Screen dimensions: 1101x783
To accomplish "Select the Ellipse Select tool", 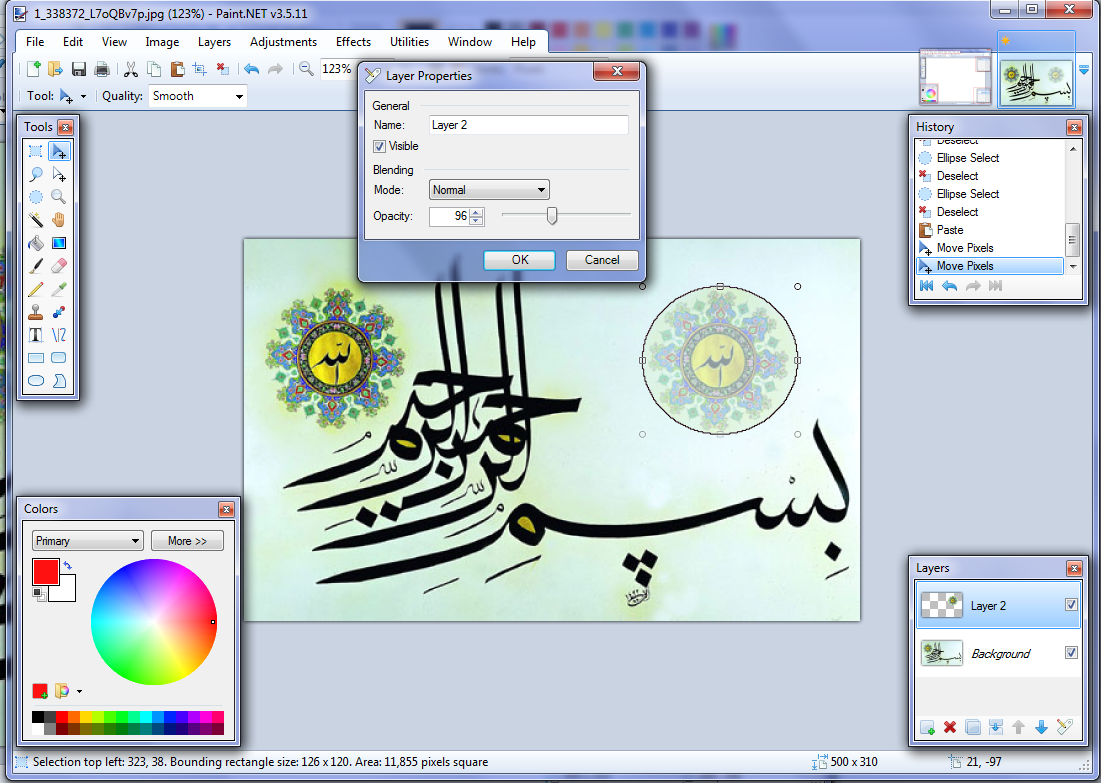I will [36, 197].
